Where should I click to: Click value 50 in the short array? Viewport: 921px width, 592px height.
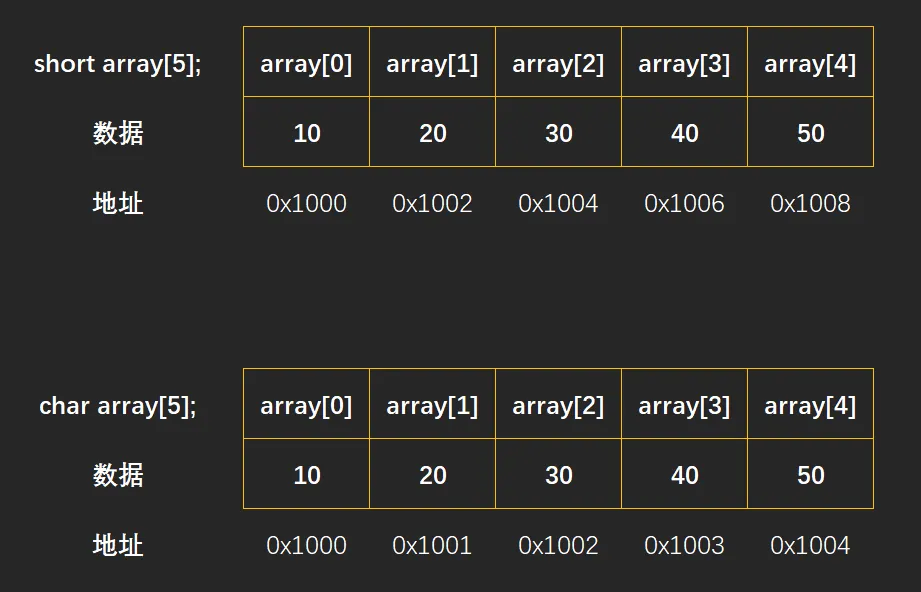810,132
